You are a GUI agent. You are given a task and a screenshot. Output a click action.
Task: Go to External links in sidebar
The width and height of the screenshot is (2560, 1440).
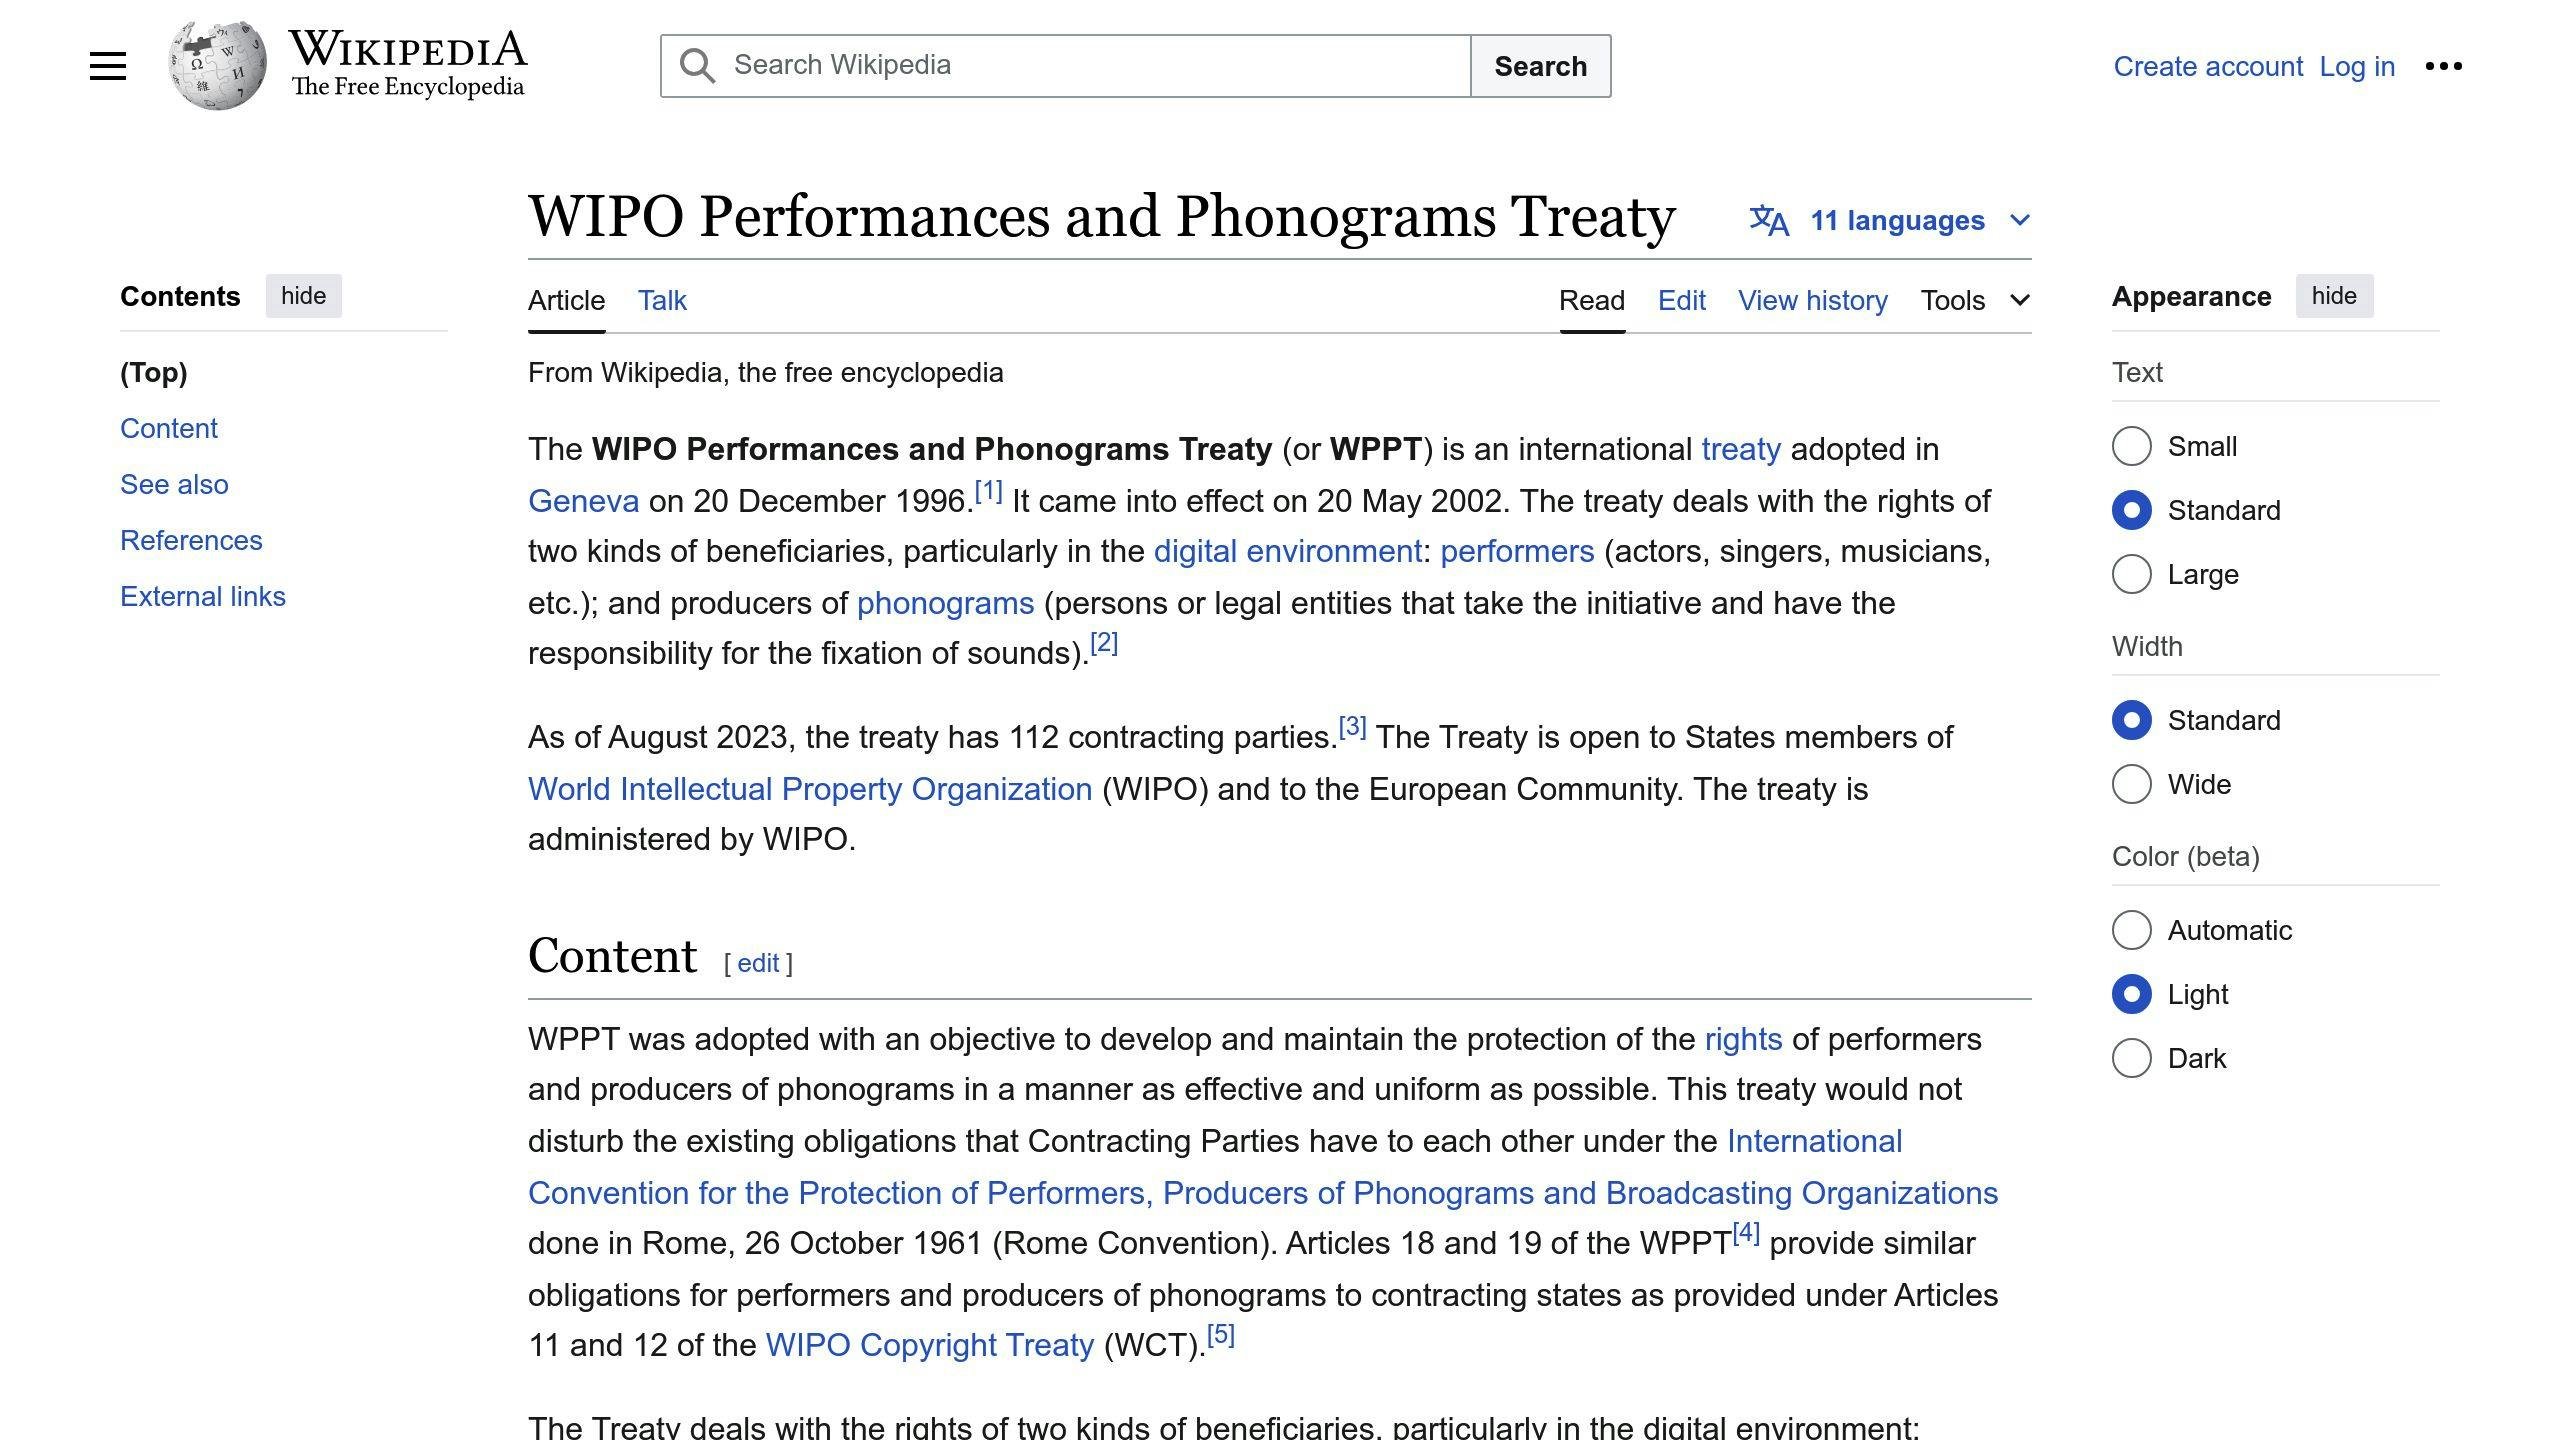point(203,596)
